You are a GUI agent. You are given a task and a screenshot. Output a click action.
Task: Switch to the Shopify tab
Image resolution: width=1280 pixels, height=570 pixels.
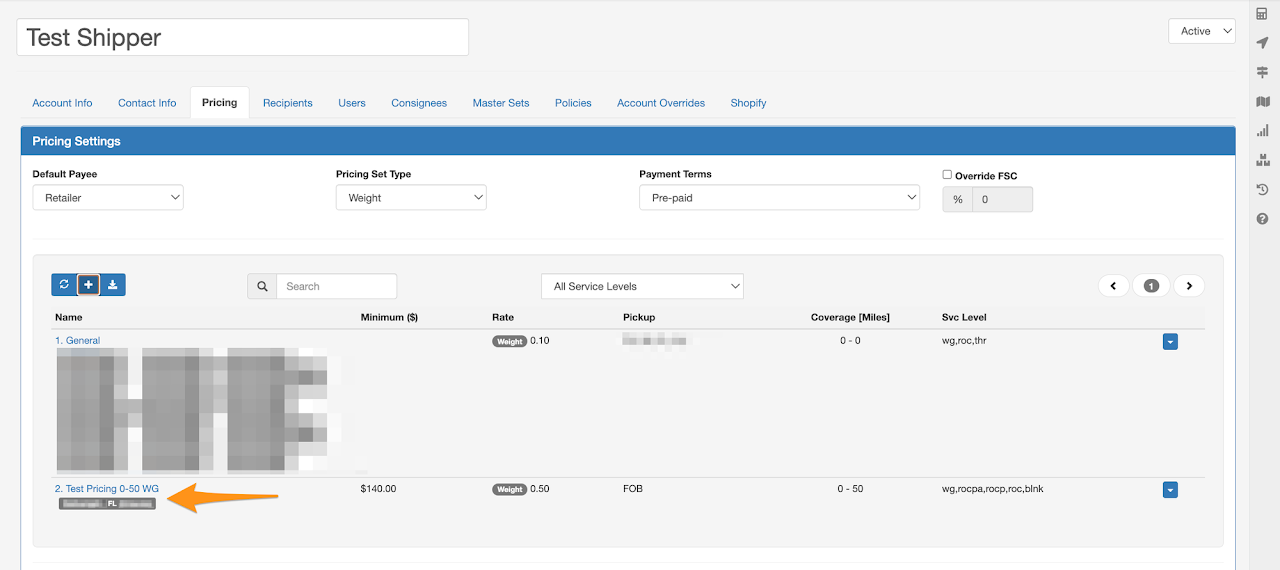[748, 103]
